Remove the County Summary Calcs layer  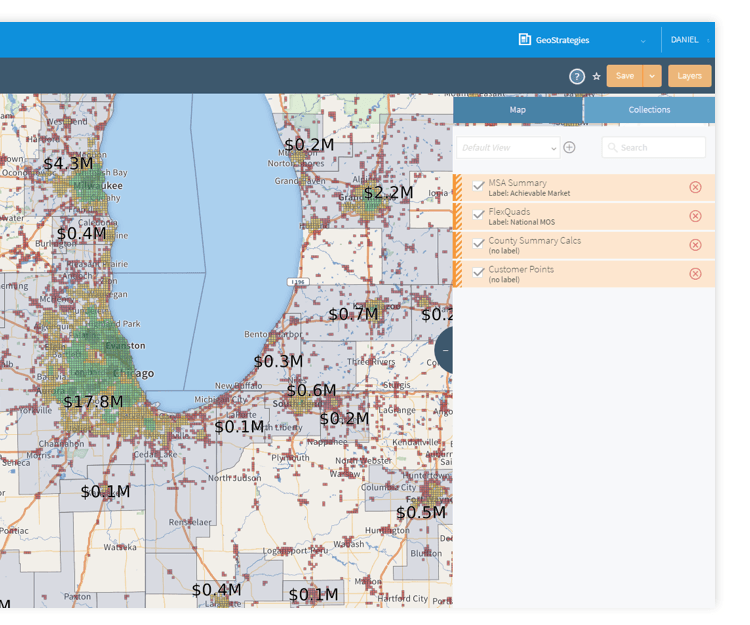click(x=695, y=245)
